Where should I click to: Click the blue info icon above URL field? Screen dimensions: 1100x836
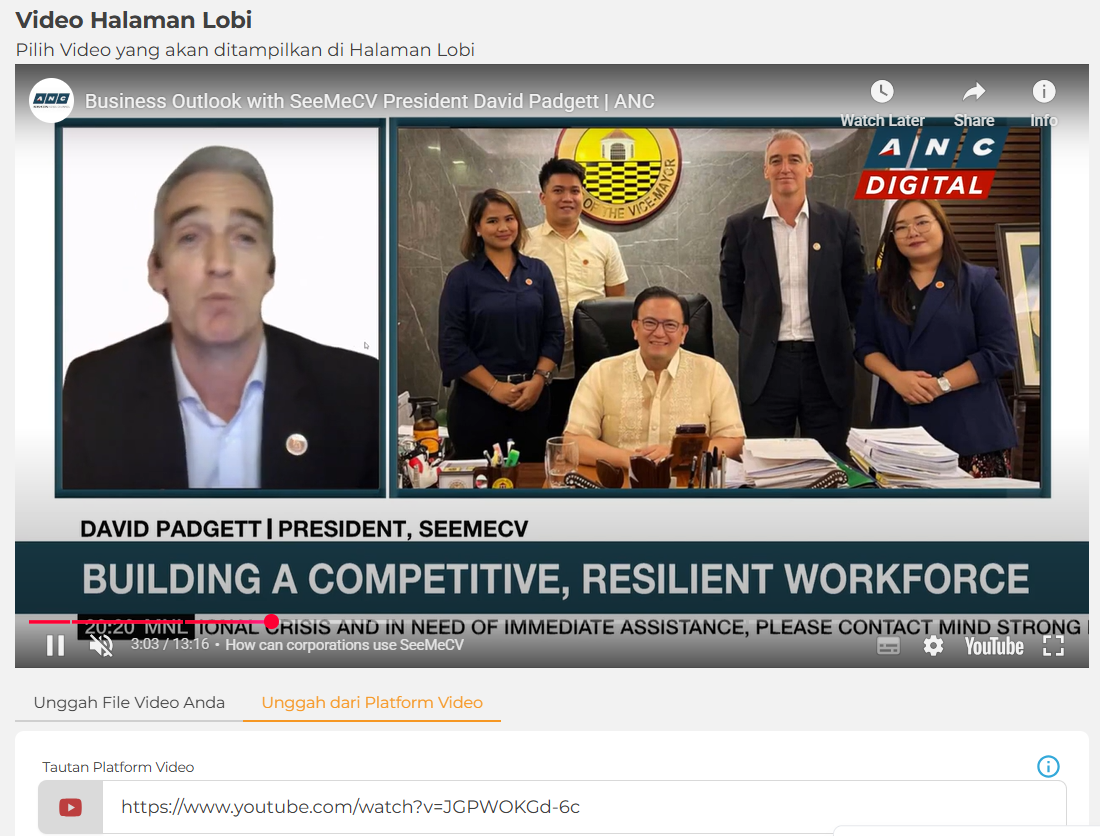click(1048, 767)
